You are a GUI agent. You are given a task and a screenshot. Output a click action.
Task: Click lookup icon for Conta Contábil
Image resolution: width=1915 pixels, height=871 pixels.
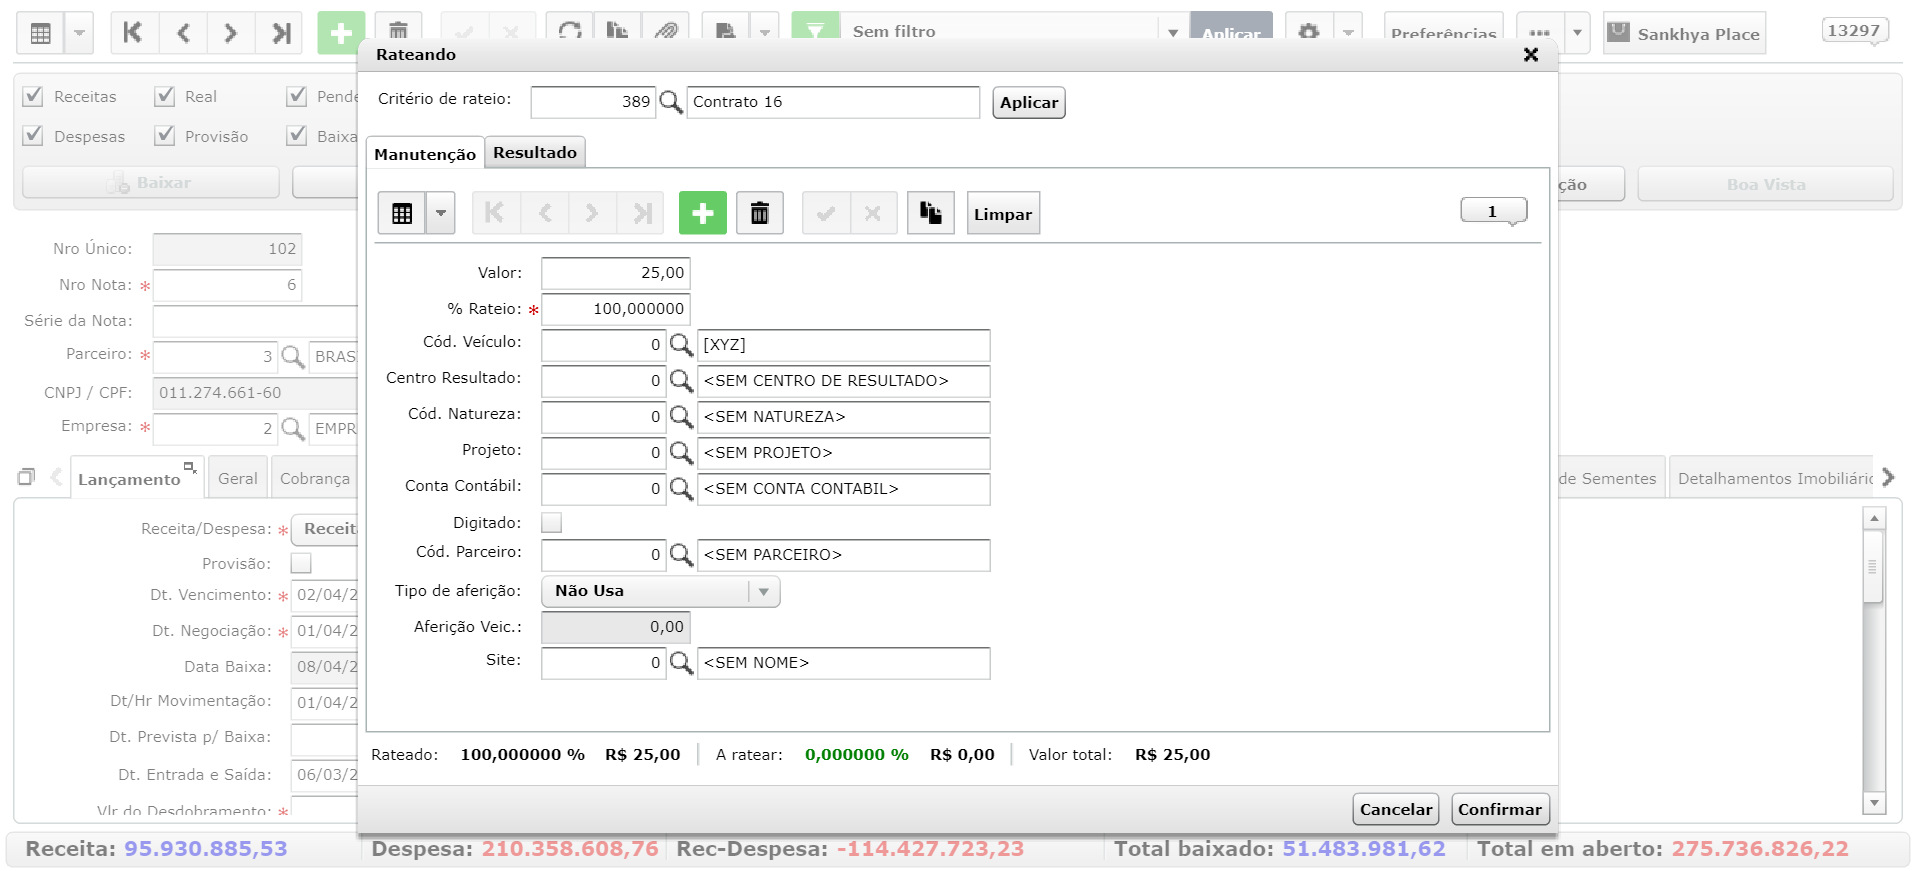(x=681, y=489)
